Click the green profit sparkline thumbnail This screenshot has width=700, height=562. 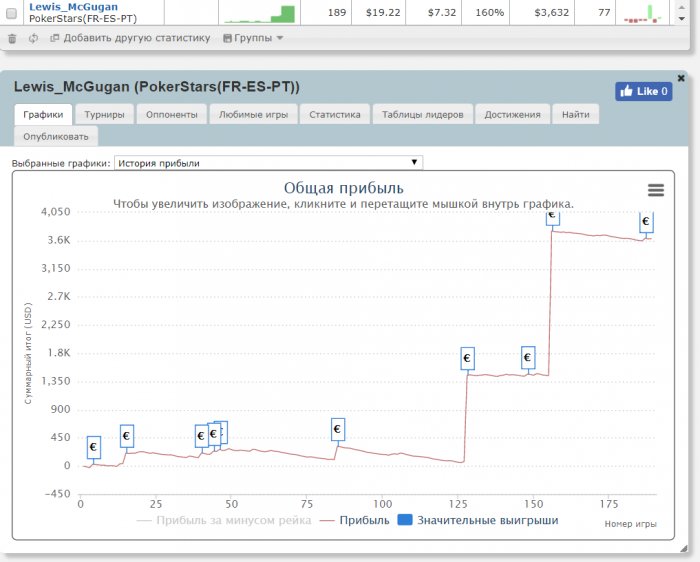click(x=259, y=13)
